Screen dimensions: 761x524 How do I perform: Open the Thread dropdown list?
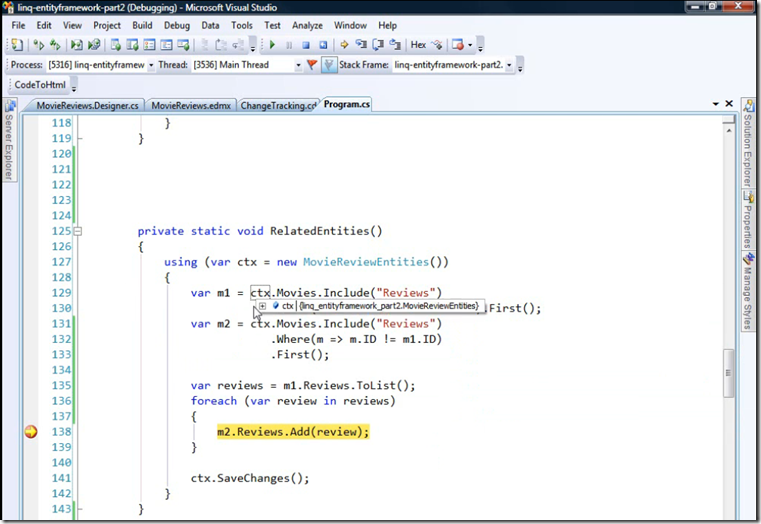coord(298,65)
